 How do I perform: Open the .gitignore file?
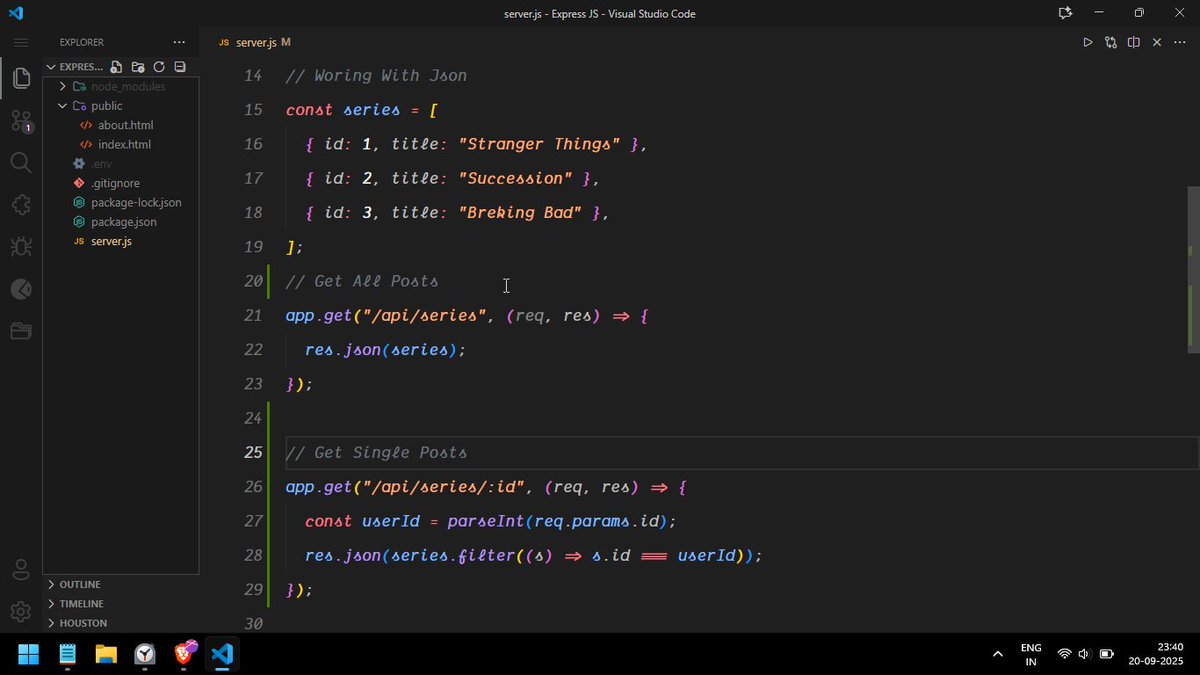pyautogui.click(x=115, y=183)
